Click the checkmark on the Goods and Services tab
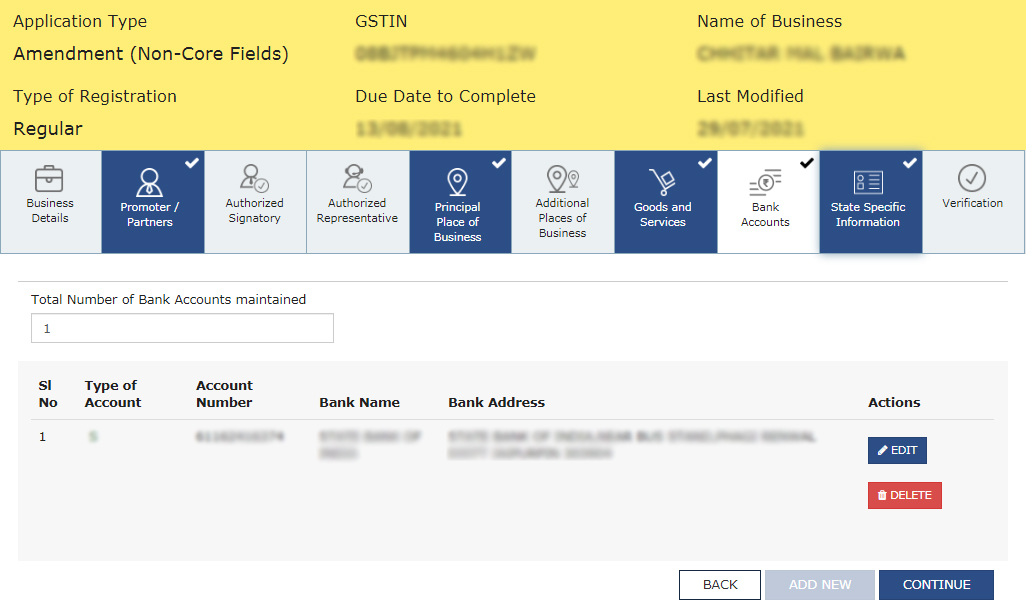This screenshot has height=605, width=1026. (x=704, y=162)
